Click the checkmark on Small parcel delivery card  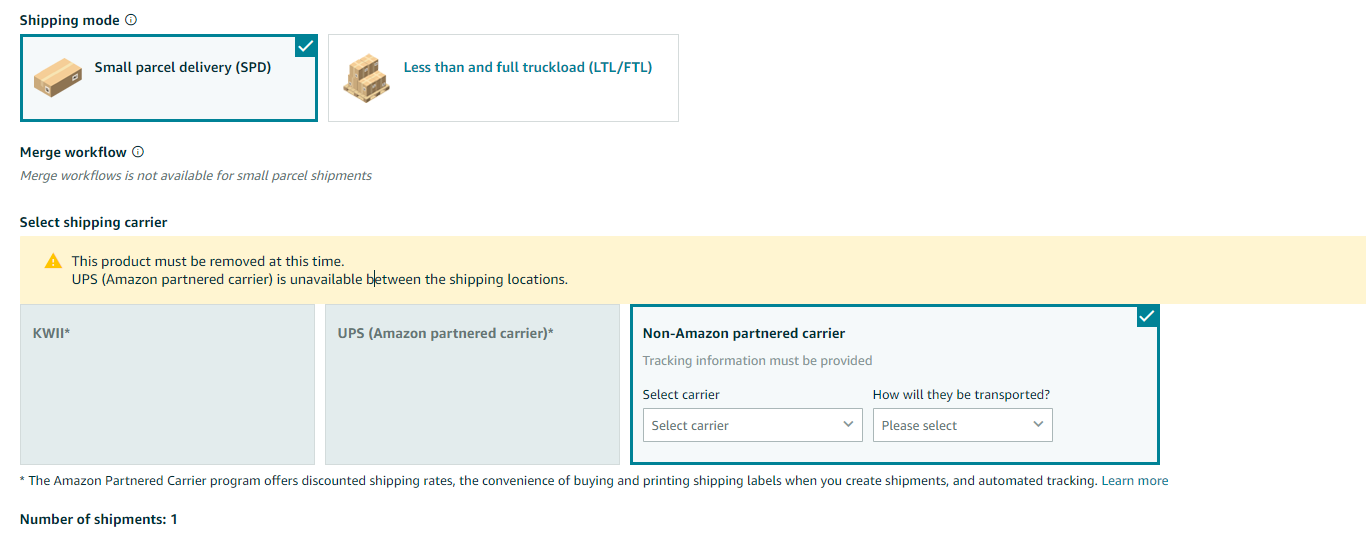click(x=306, y=46)
